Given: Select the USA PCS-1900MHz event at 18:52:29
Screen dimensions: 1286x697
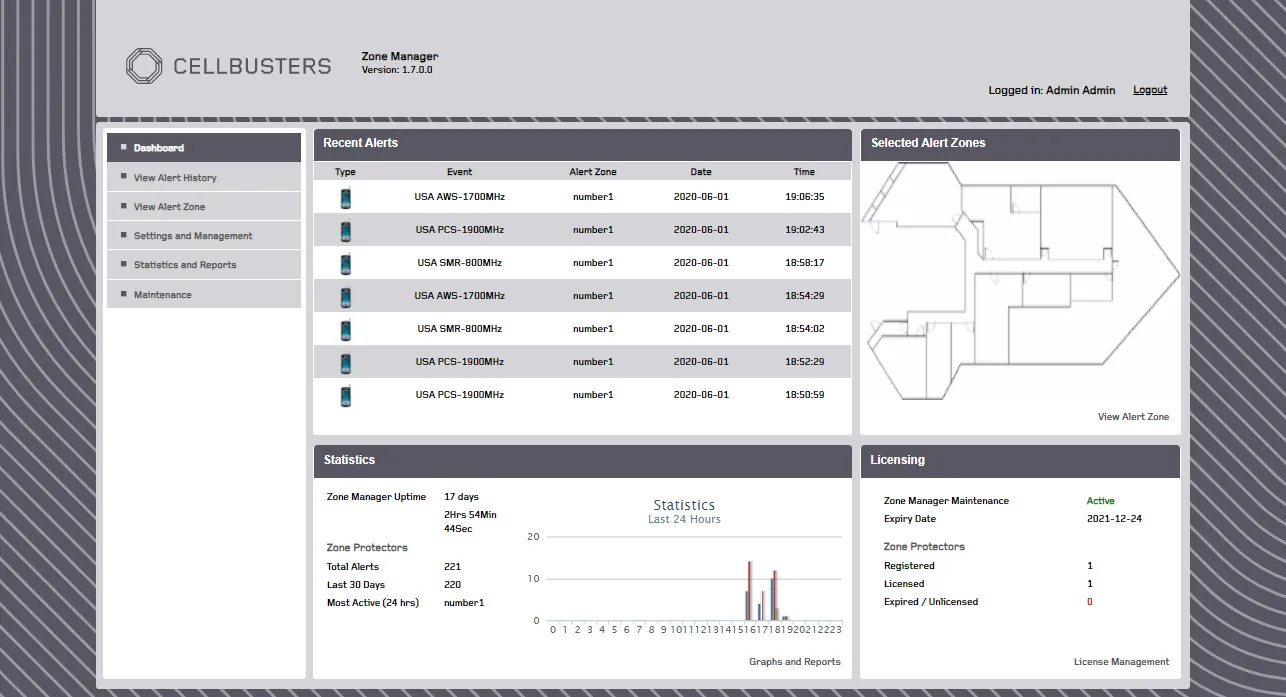Looking at the screenshot, I should [460, 362].
